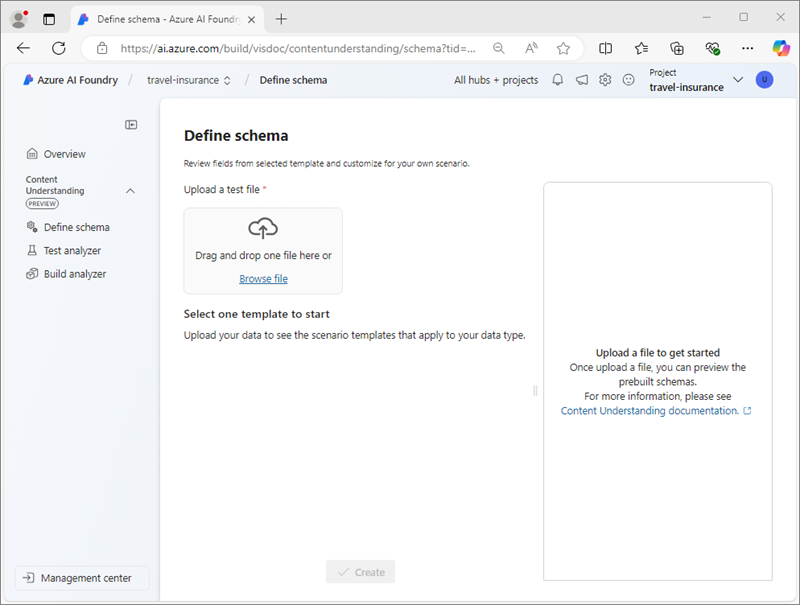Open the Copilot icon
Viewport: 800px width, 605px height.
point(781,48)
